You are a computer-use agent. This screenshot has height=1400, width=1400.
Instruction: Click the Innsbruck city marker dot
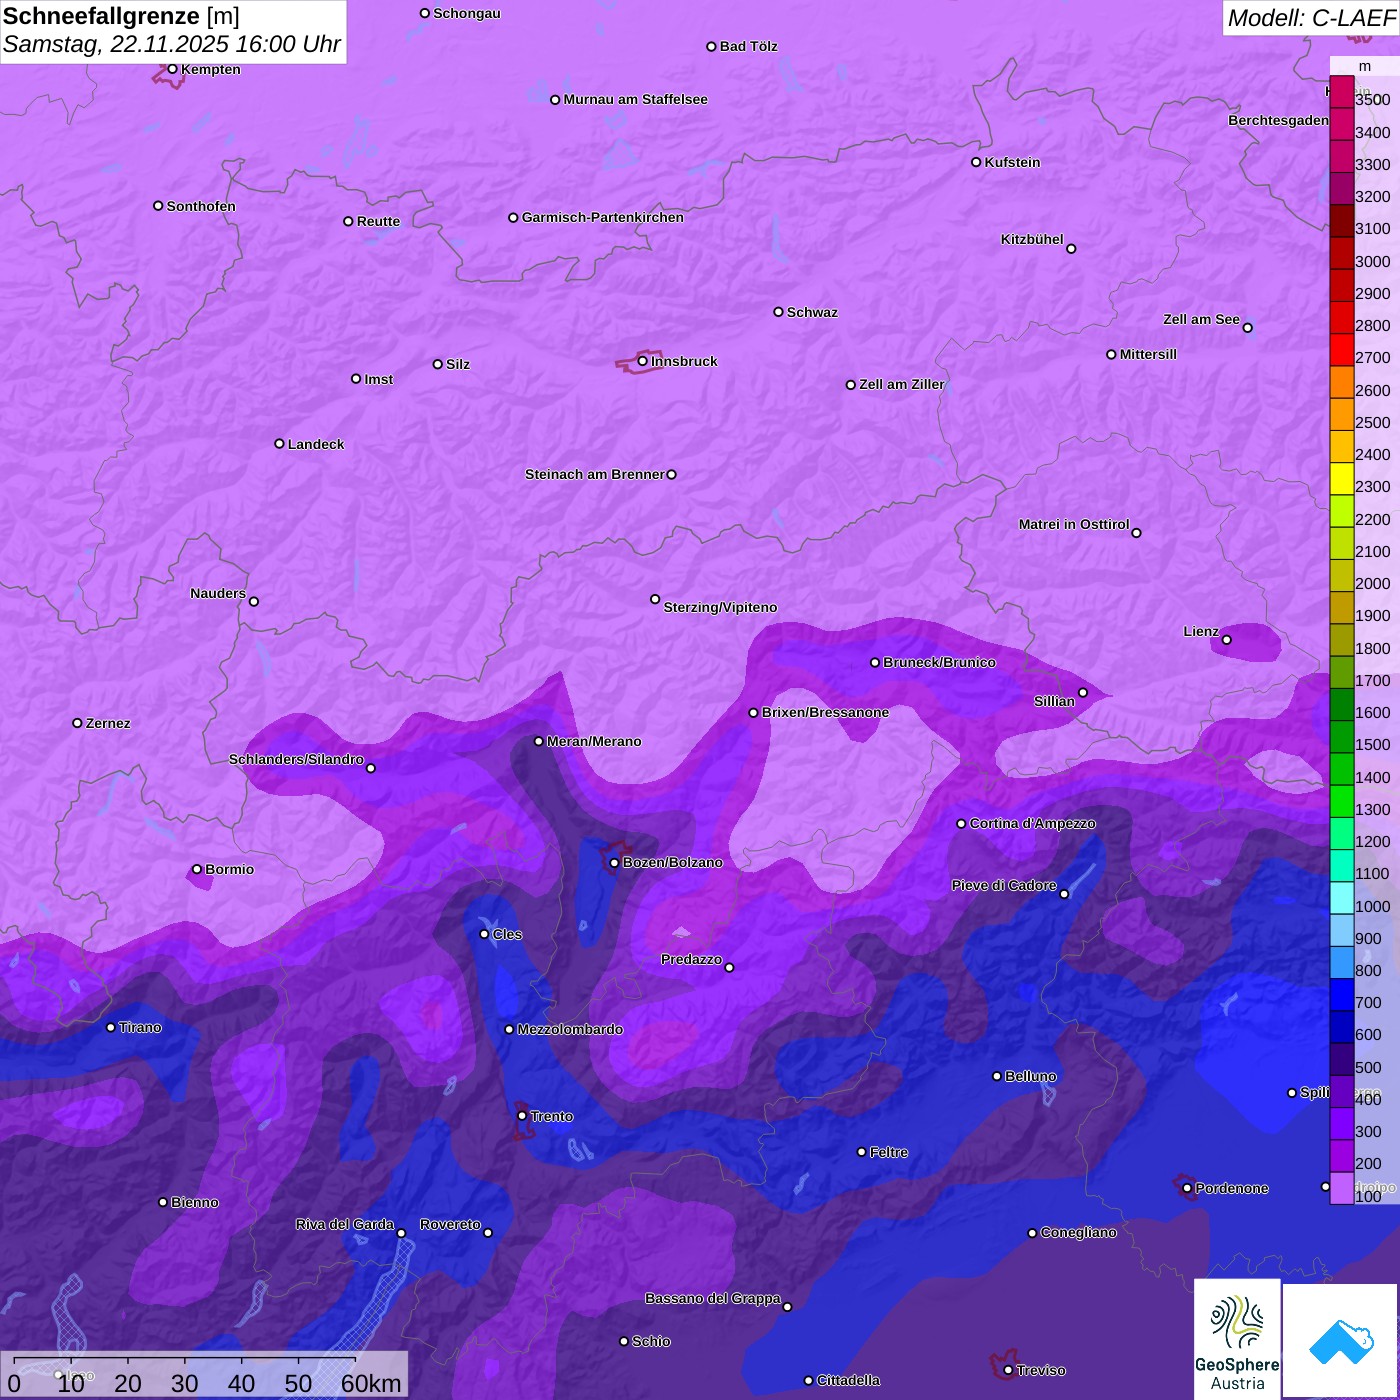coord(643,361)
